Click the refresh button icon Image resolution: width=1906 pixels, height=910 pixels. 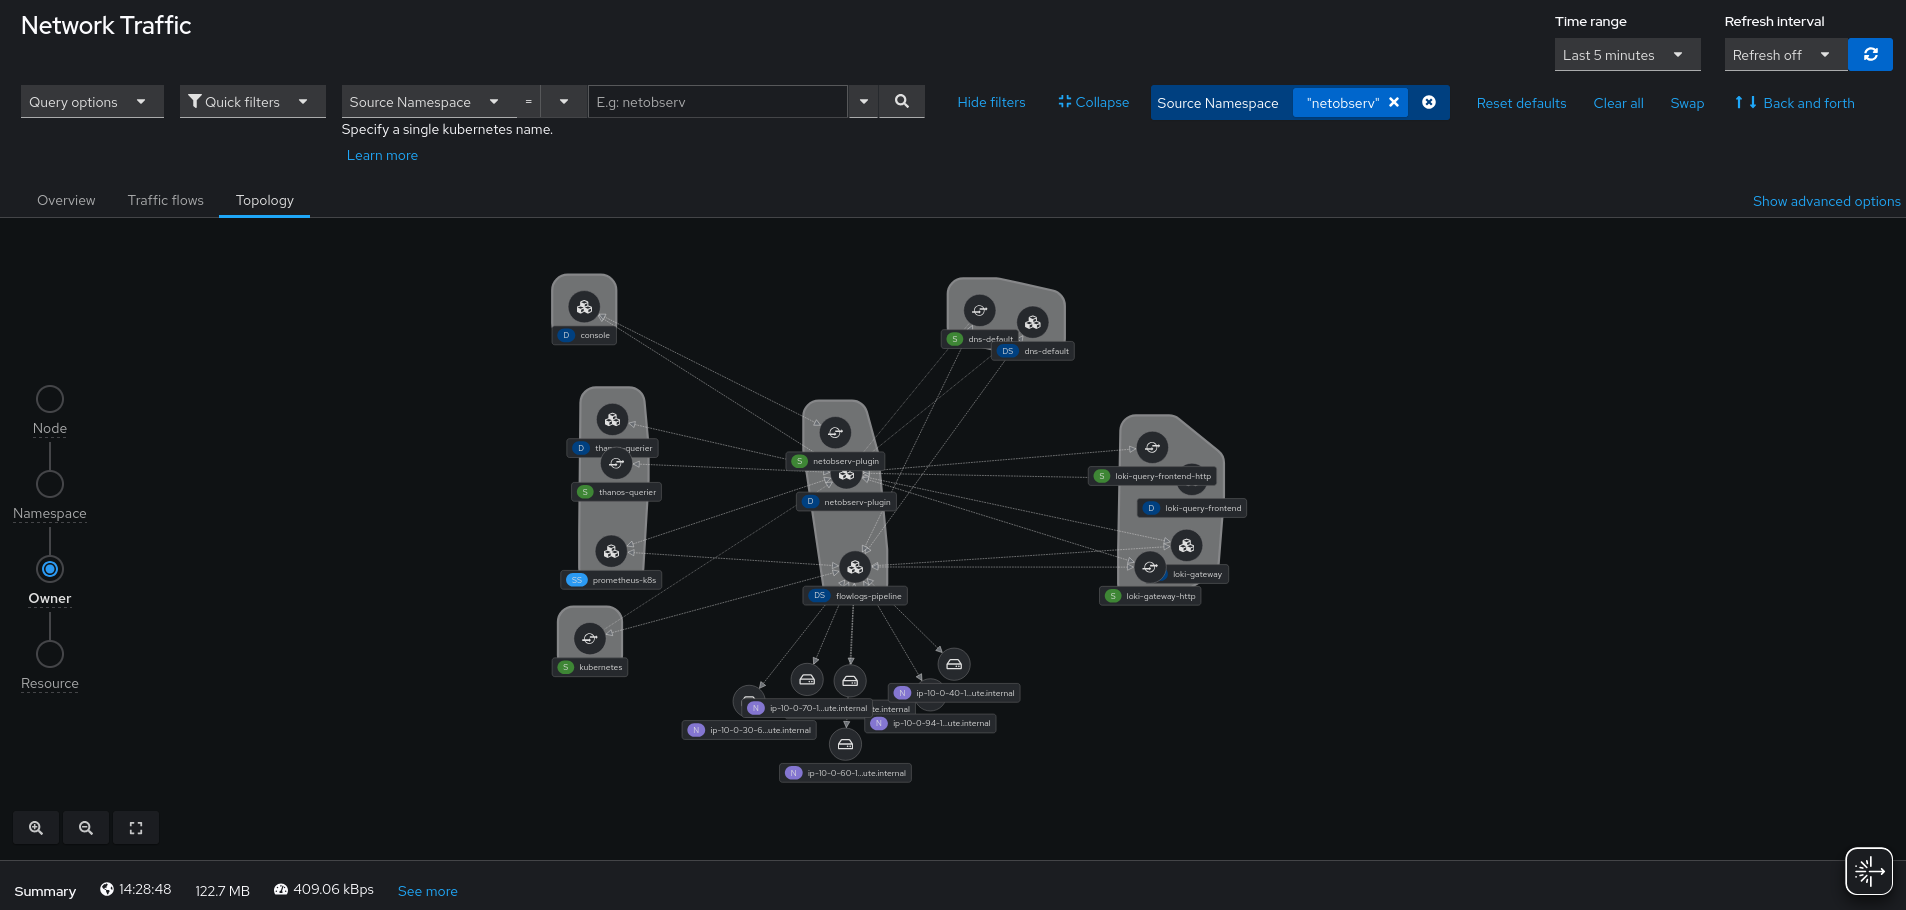click(x=1870, y=55)
